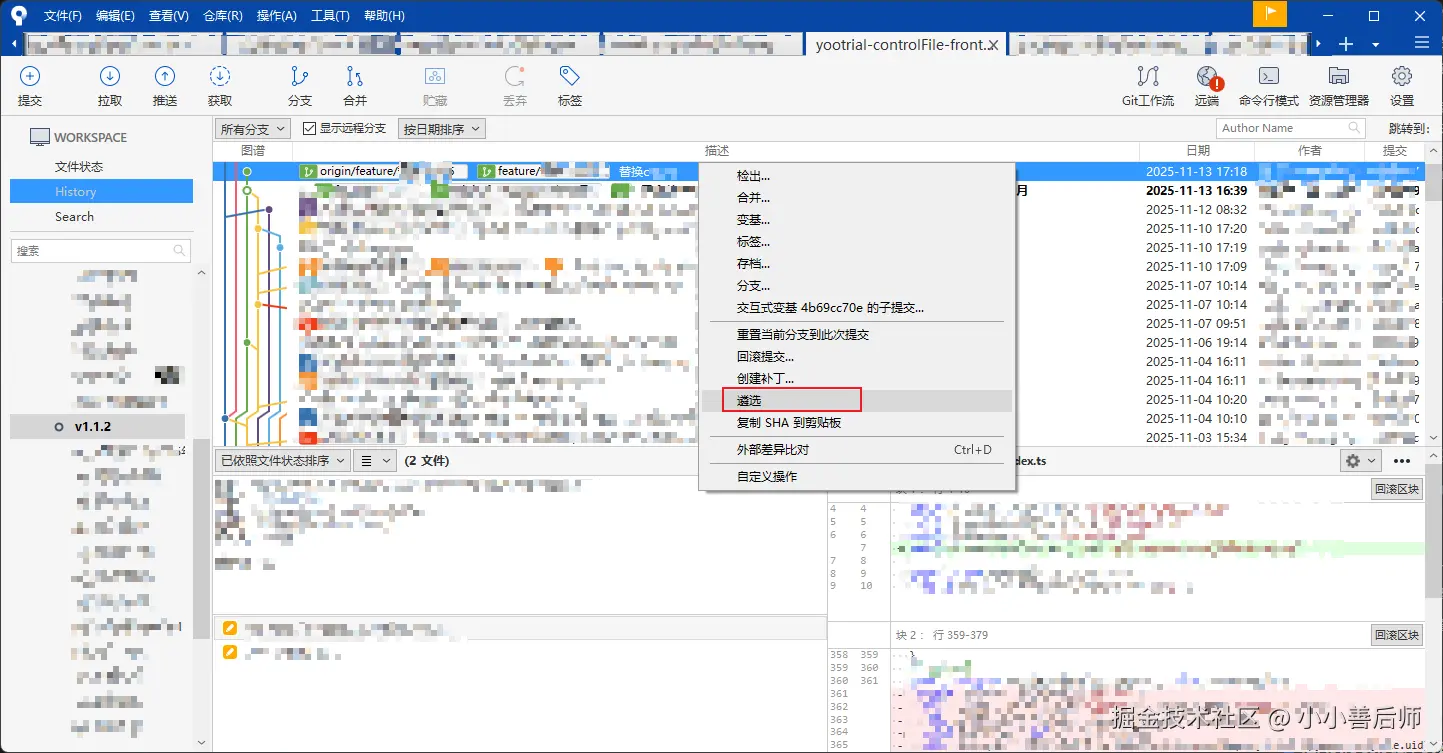This screenshot has height=753, width=1443.
Task: Open the 仓库(R) menu
Action: tap(222, 15)
